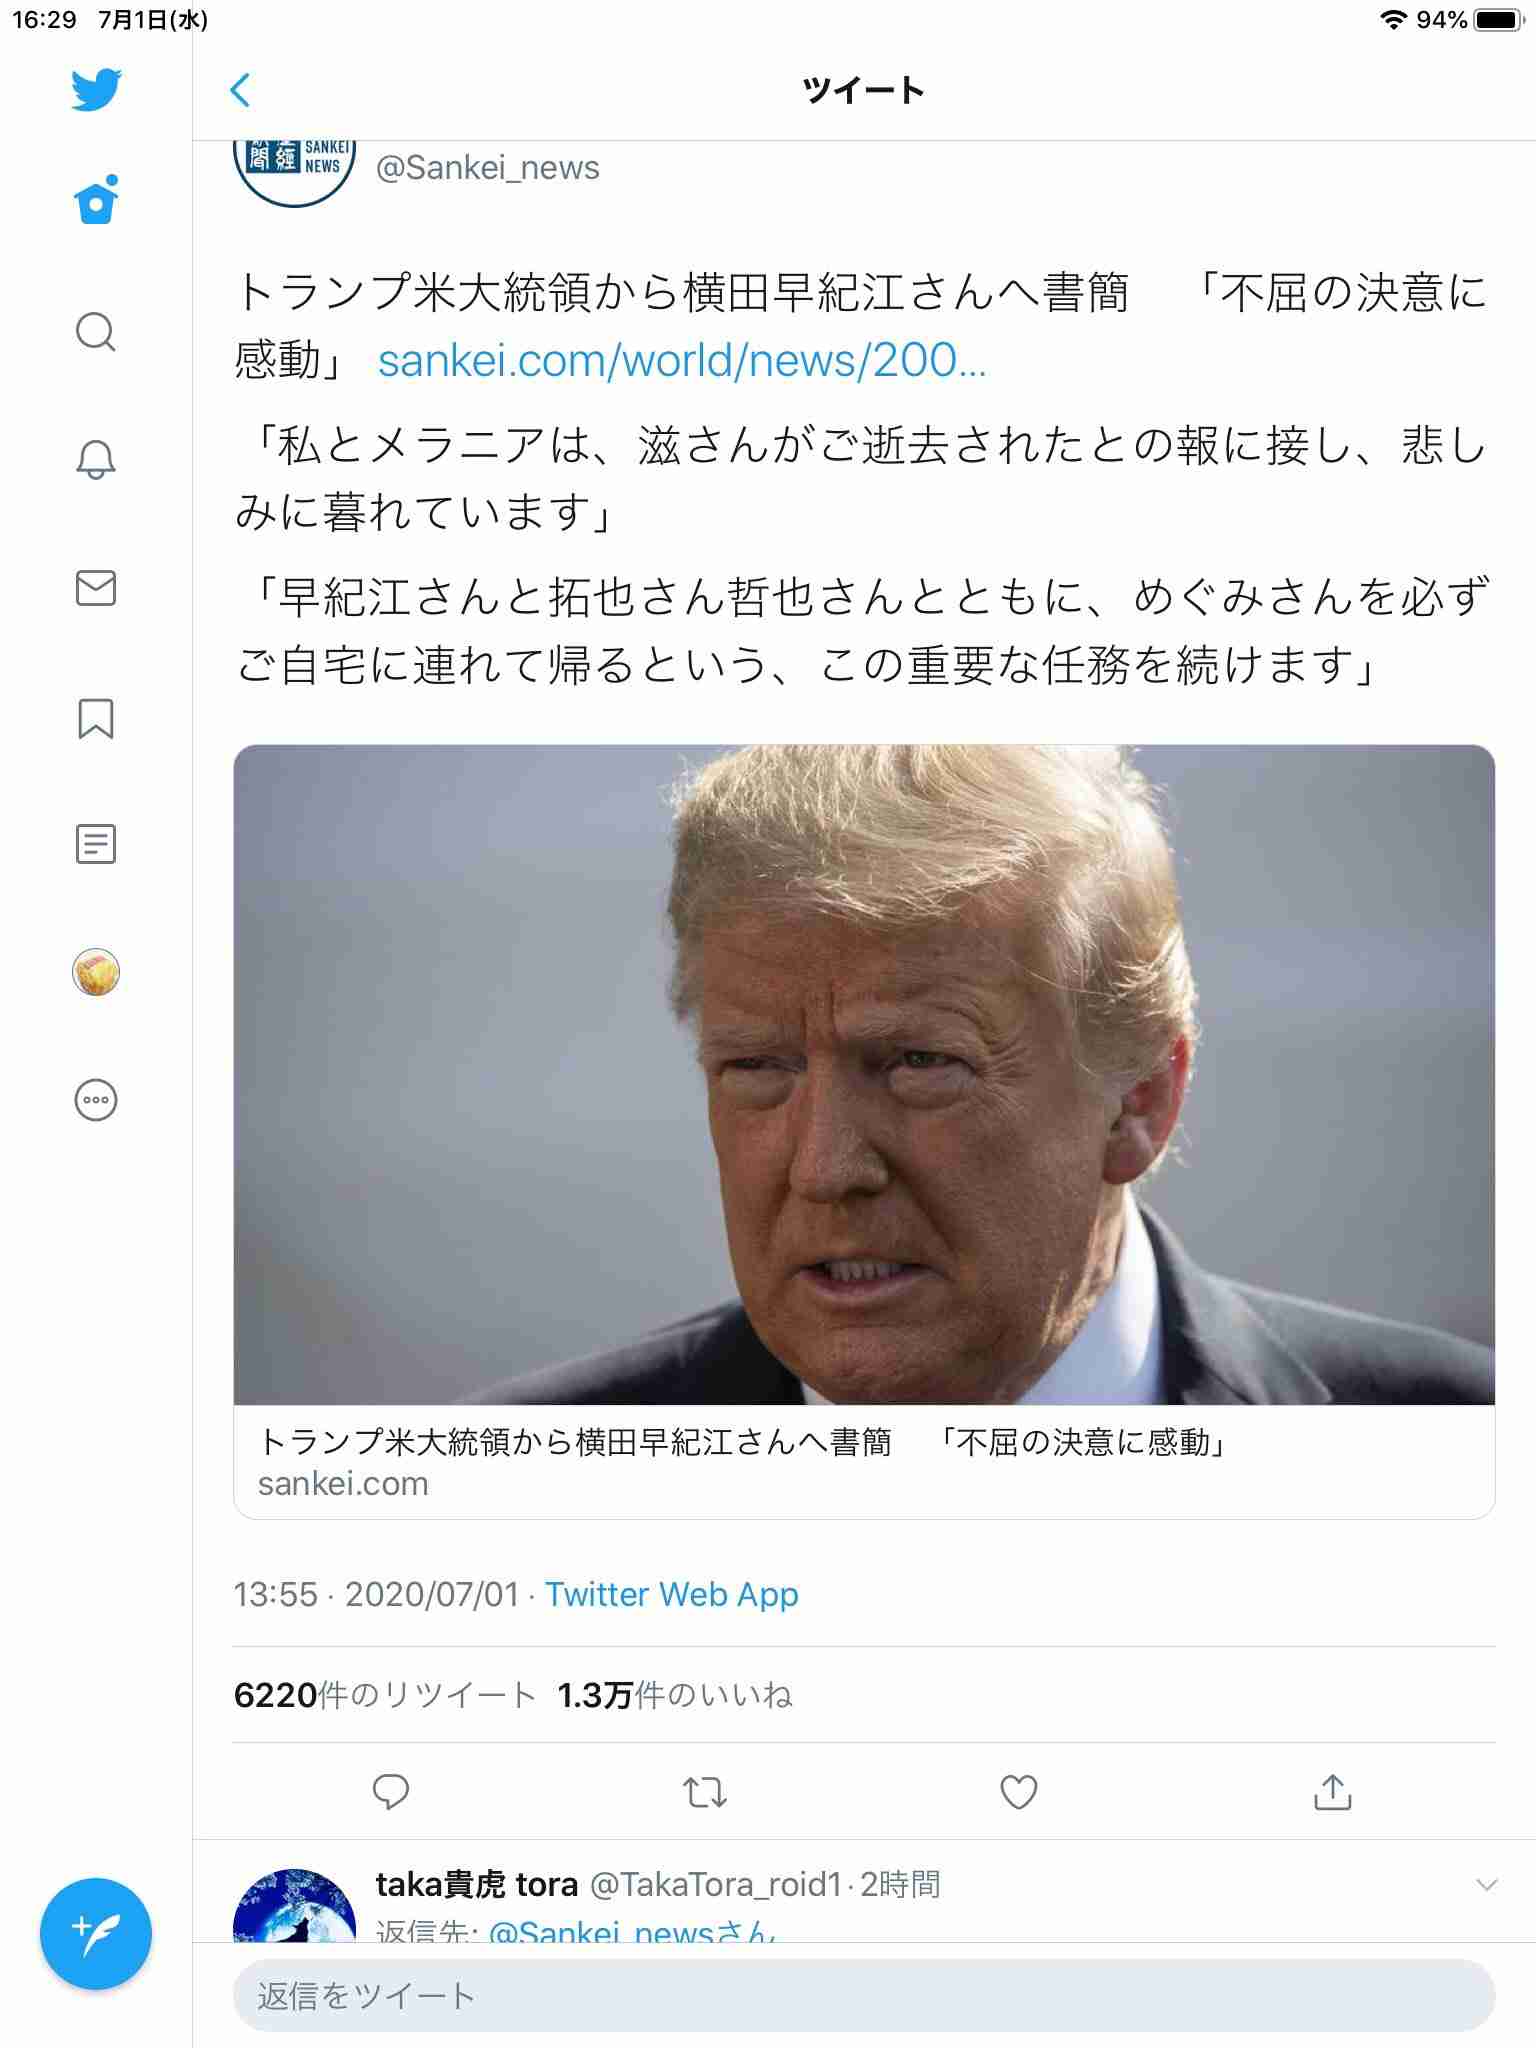Open Bookmarks icon in sidebar
This screenshot has width=1536, height=2048.
tap(96, 718)
